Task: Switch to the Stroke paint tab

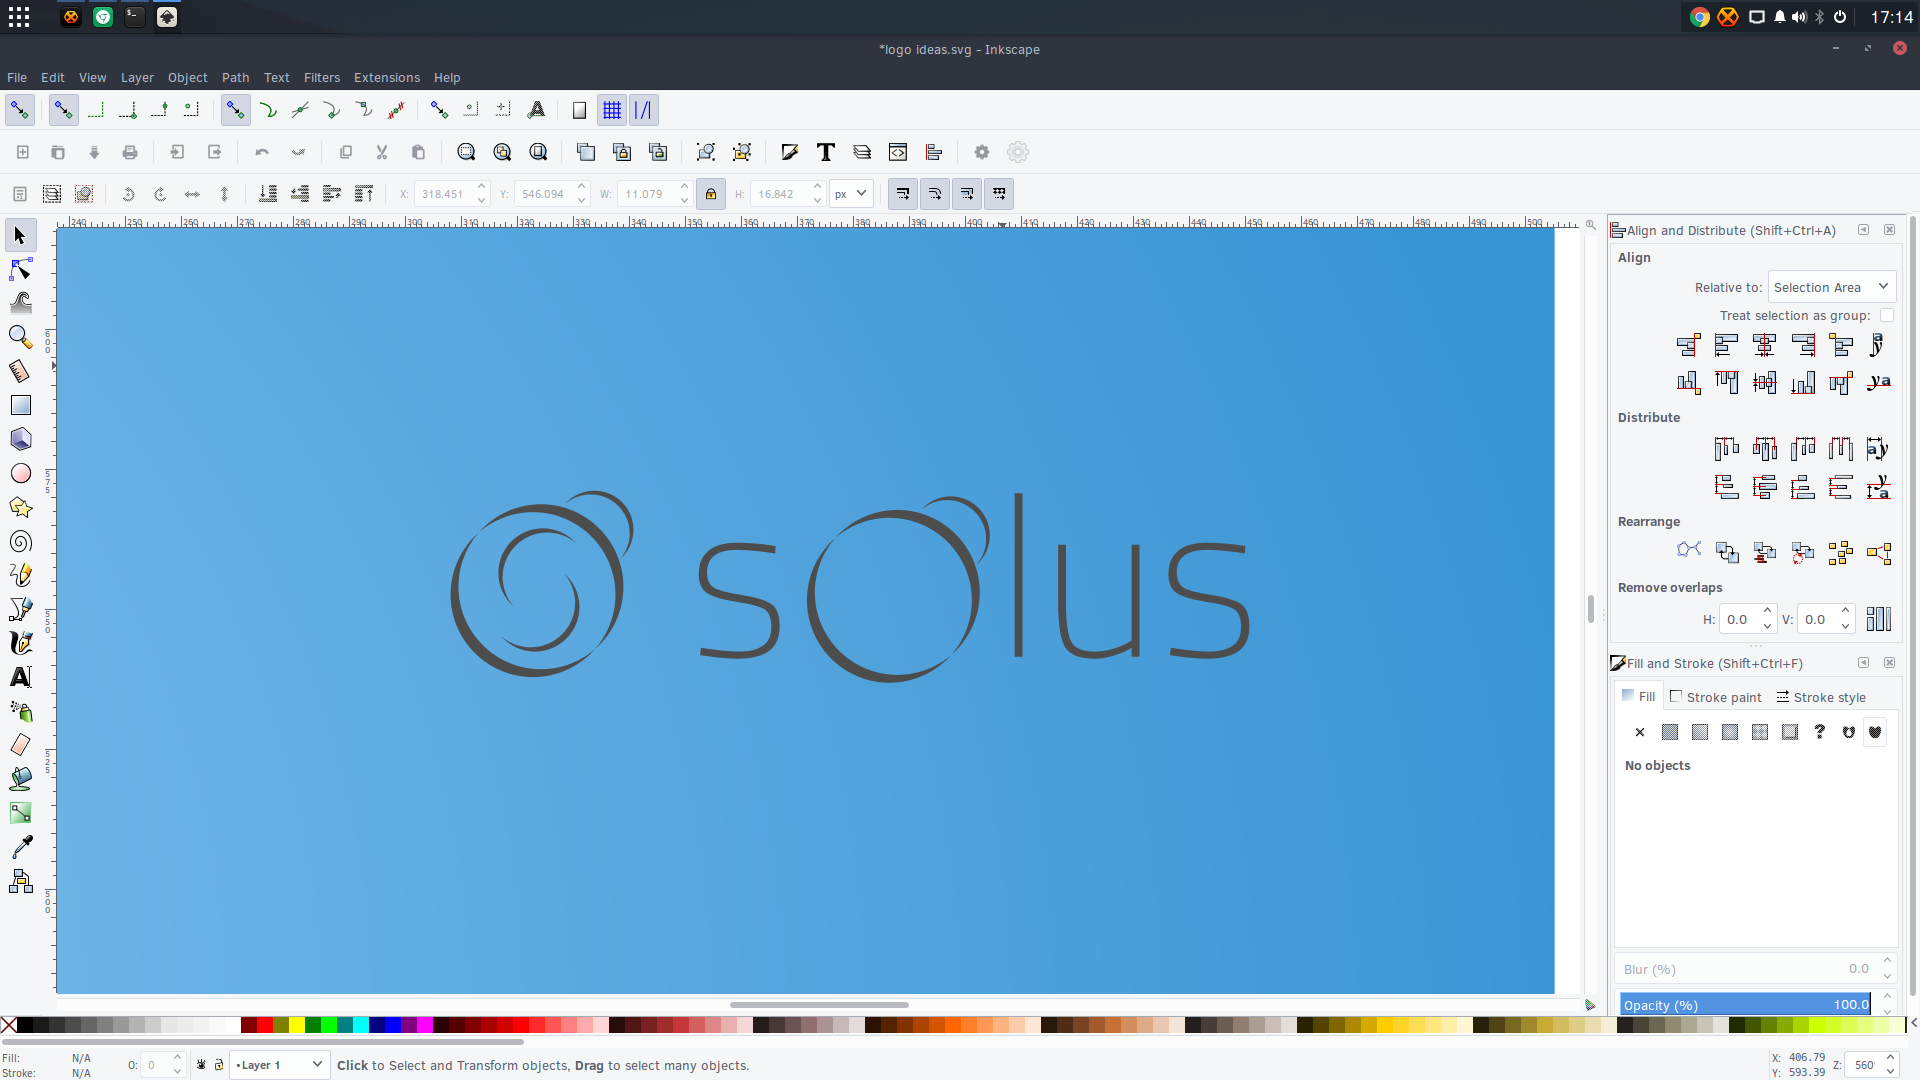Action: click(x=1716, y=697)
